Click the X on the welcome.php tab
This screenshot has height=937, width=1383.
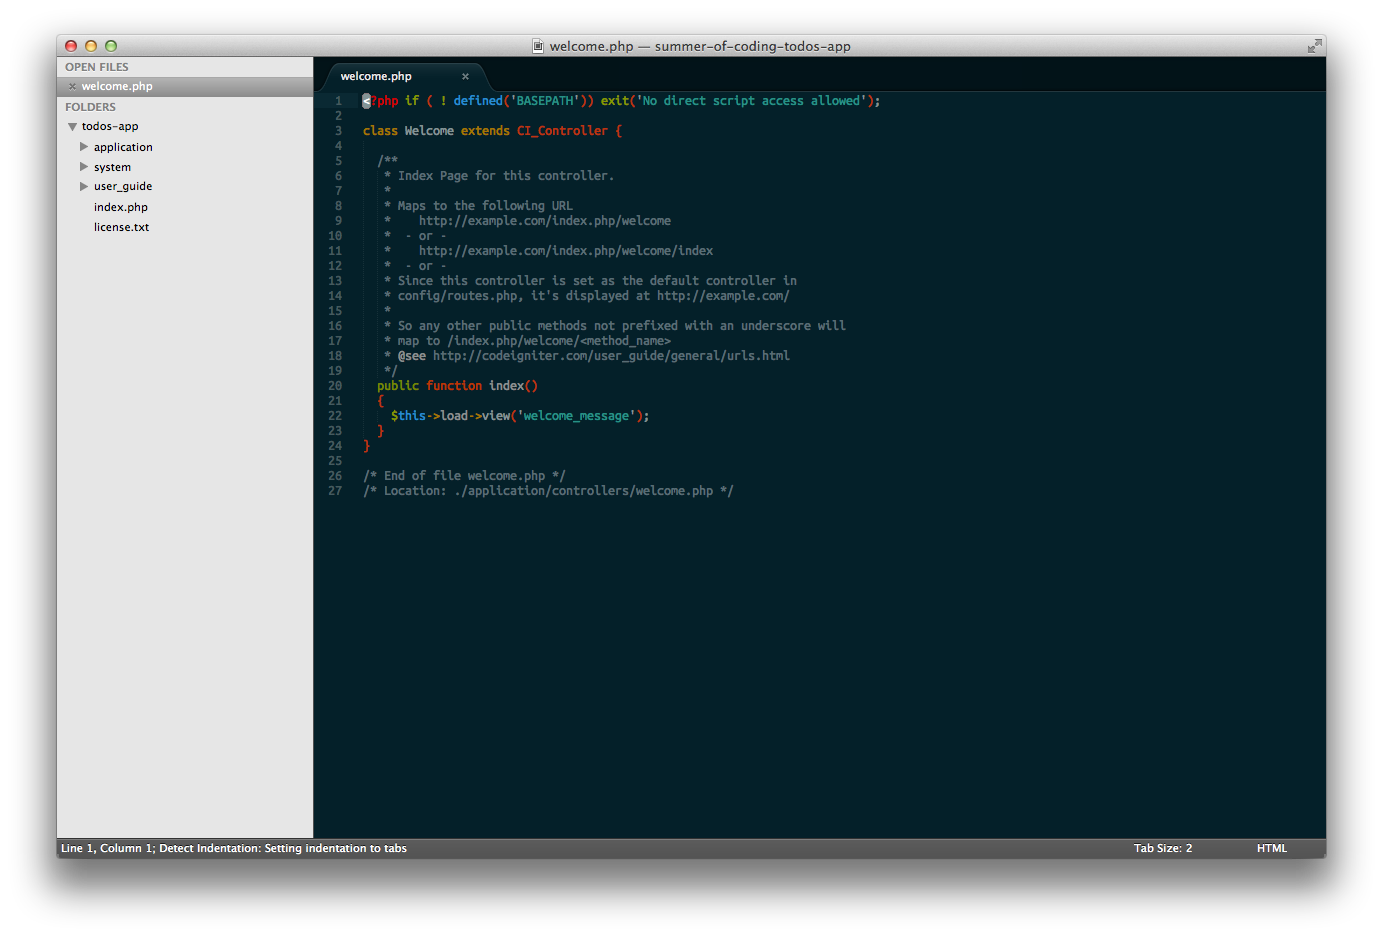[x=465, y=76]
